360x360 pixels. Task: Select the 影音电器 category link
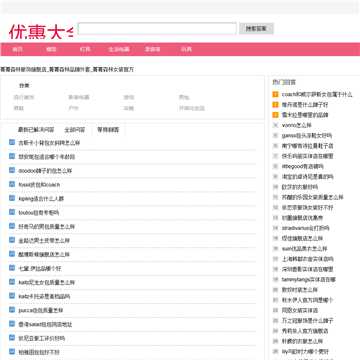click(79, 98)
